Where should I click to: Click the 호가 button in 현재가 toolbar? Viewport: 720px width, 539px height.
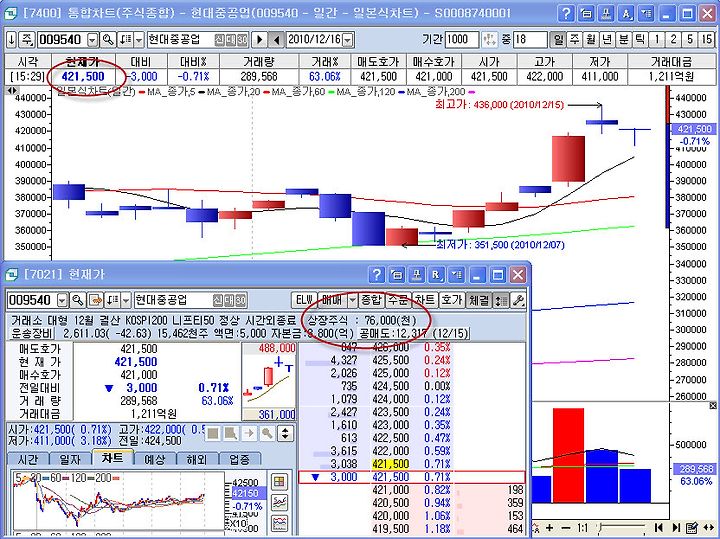coord(451,300)
